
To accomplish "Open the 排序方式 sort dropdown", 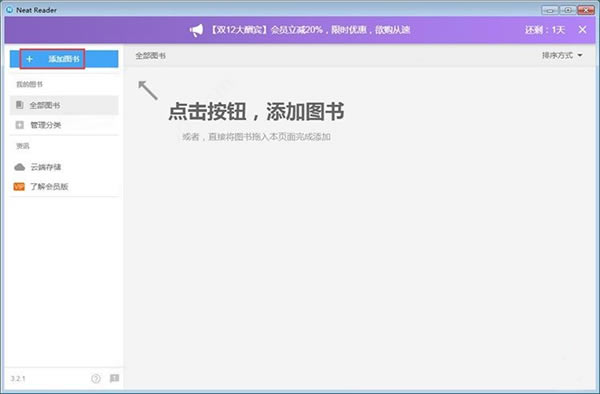I will [x=562, y=55].
